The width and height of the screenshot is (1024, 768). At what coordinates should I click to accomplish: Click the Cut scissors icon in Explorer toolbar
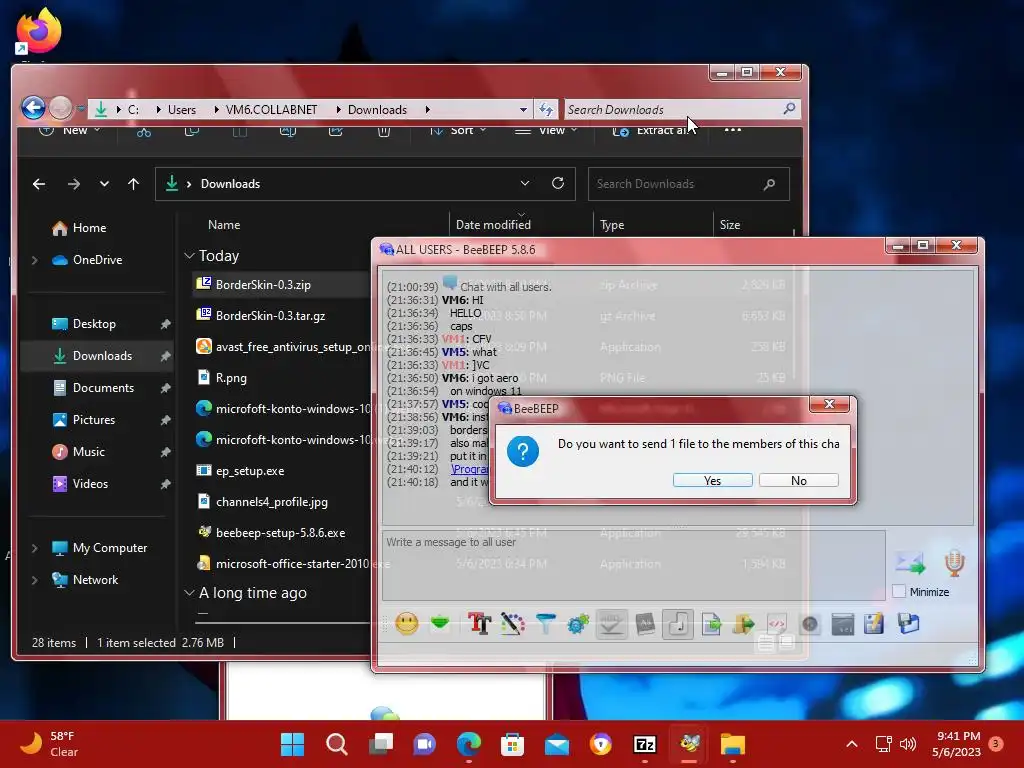click(x=144, y=131)
